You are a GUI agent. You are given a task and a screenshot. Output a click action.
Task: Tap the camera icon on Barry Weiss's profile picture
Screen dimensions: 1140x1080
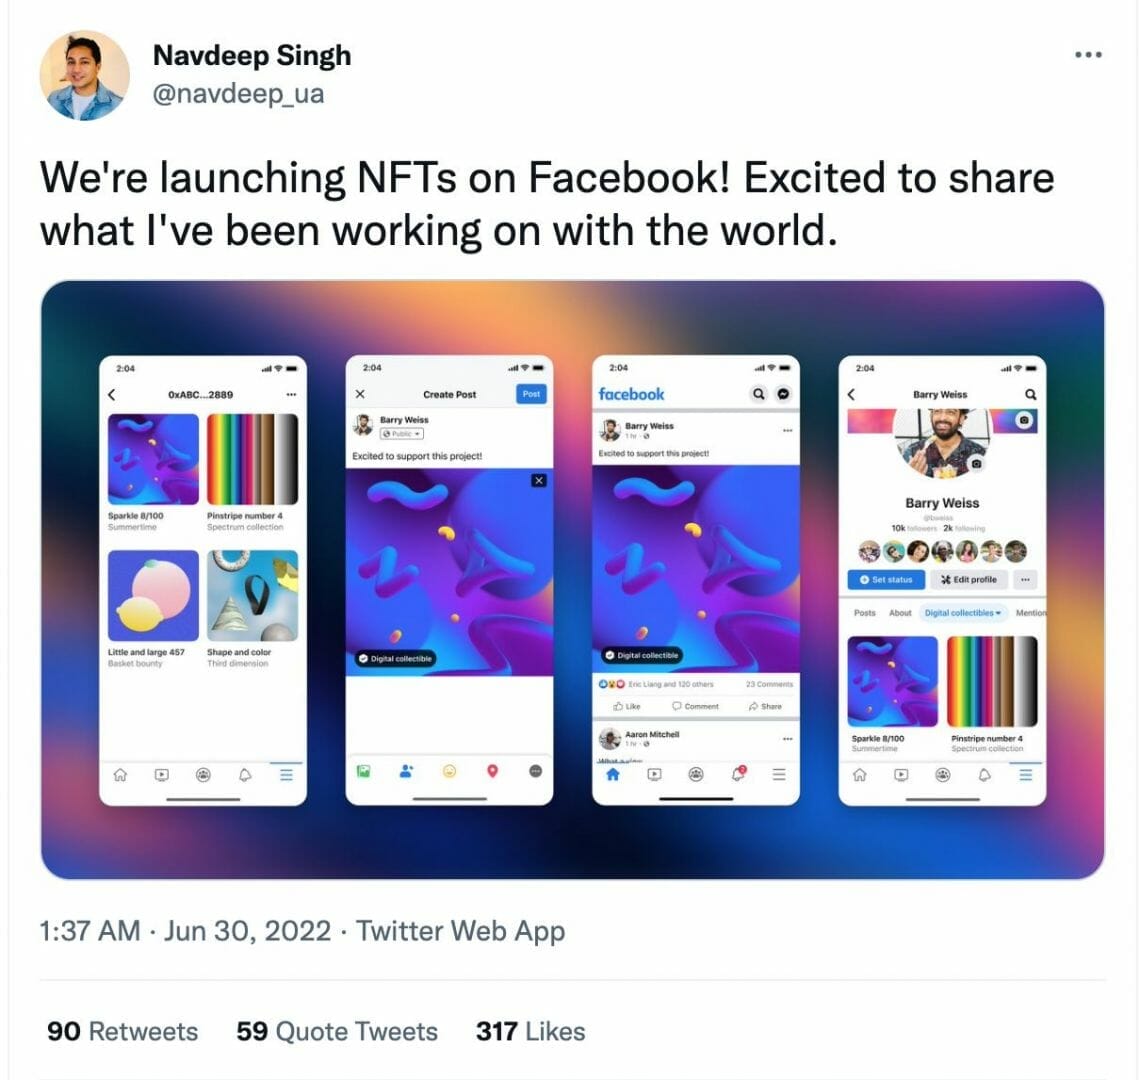pos(977,463)
